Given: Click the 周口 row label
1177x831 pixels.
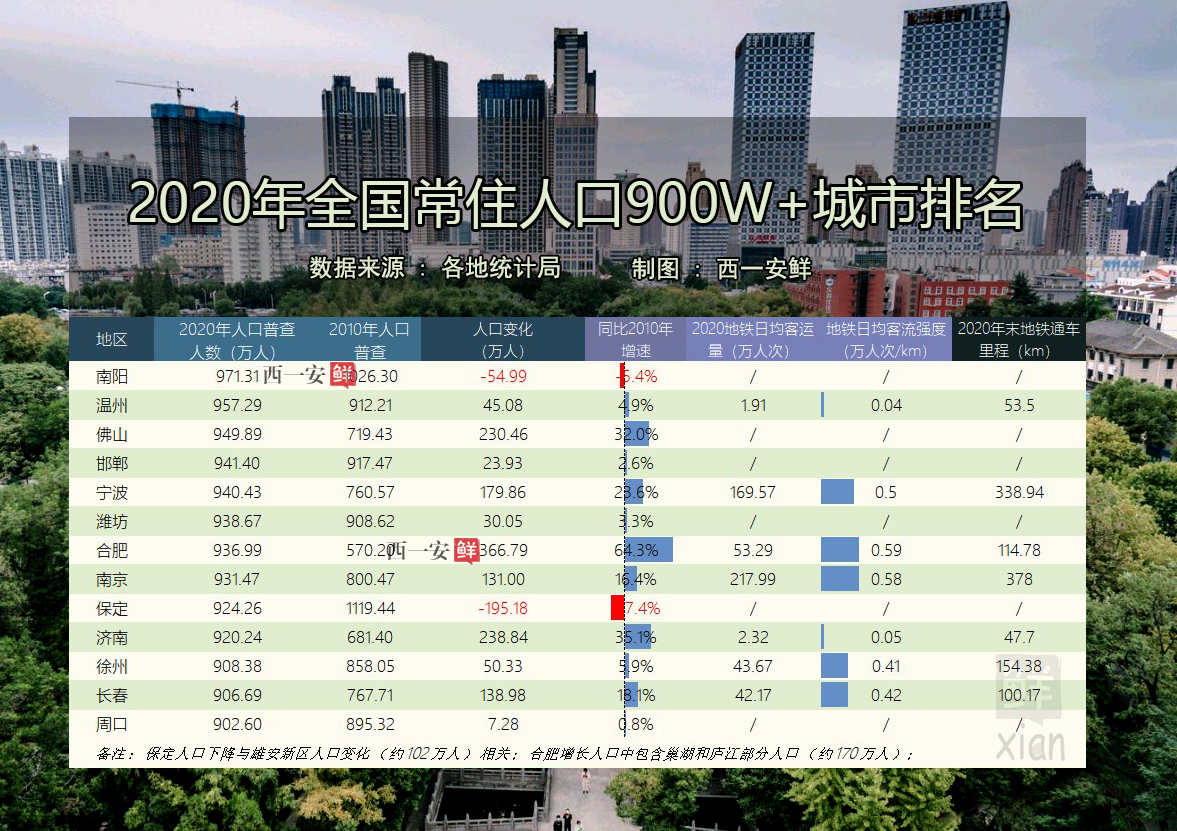Looking at the screenshot, I should 112,724.
